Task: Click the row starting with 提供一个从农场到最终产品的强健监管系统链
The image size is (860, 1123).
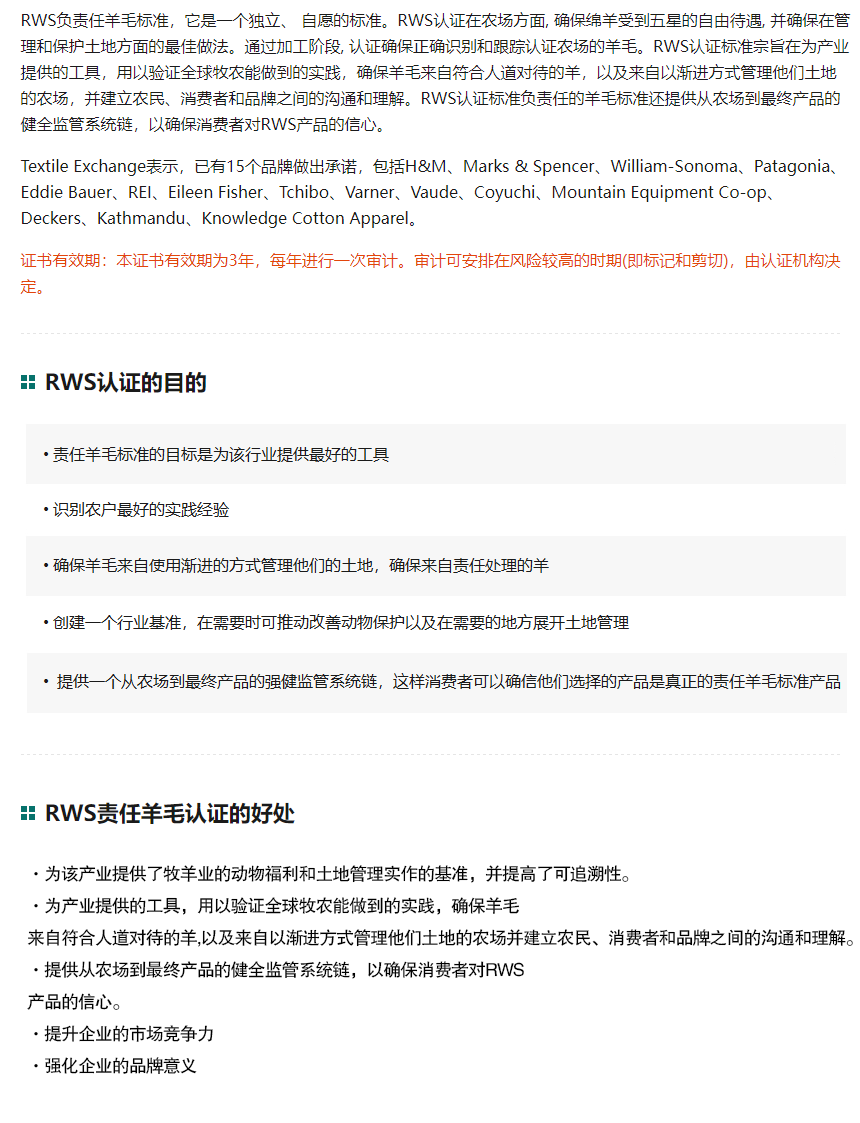Action: [447, 682]
